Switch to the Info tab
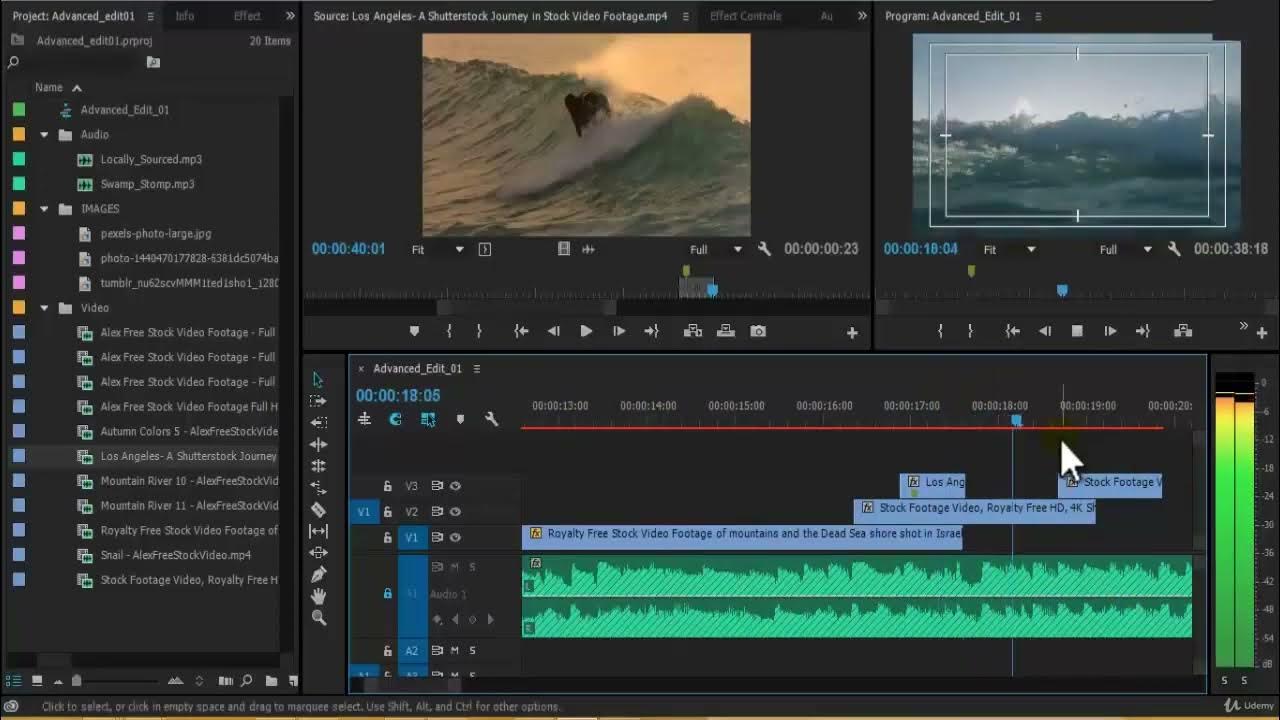The width and height of the screenshot is (1280, 720). pos(185,16)
